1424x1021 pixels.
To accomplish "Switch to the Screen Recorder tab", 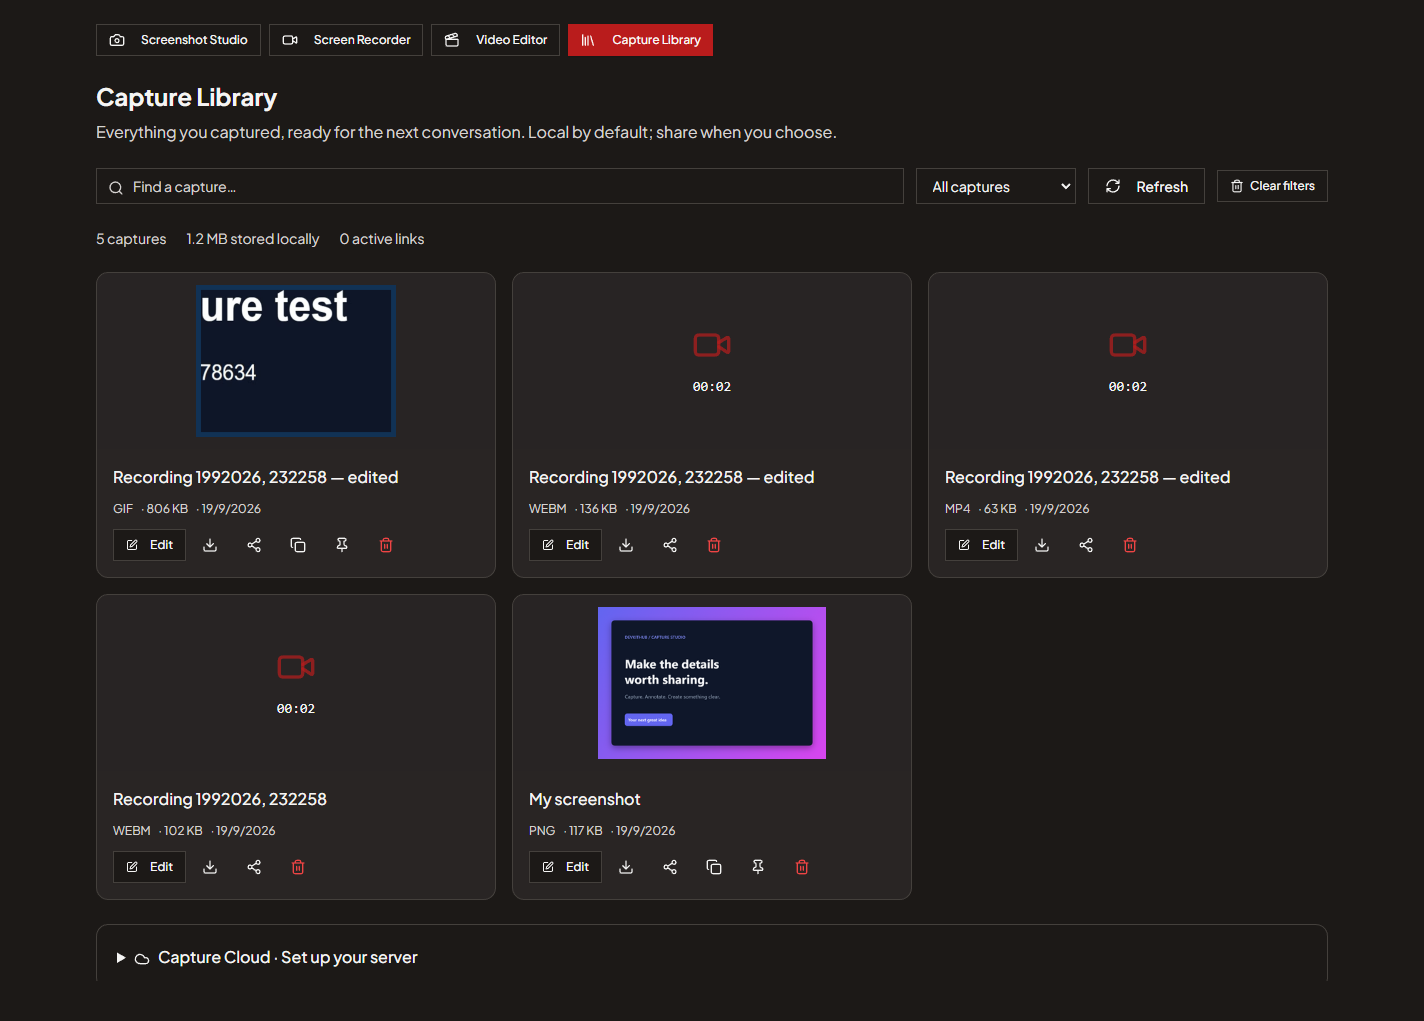I will pos(346,40).
